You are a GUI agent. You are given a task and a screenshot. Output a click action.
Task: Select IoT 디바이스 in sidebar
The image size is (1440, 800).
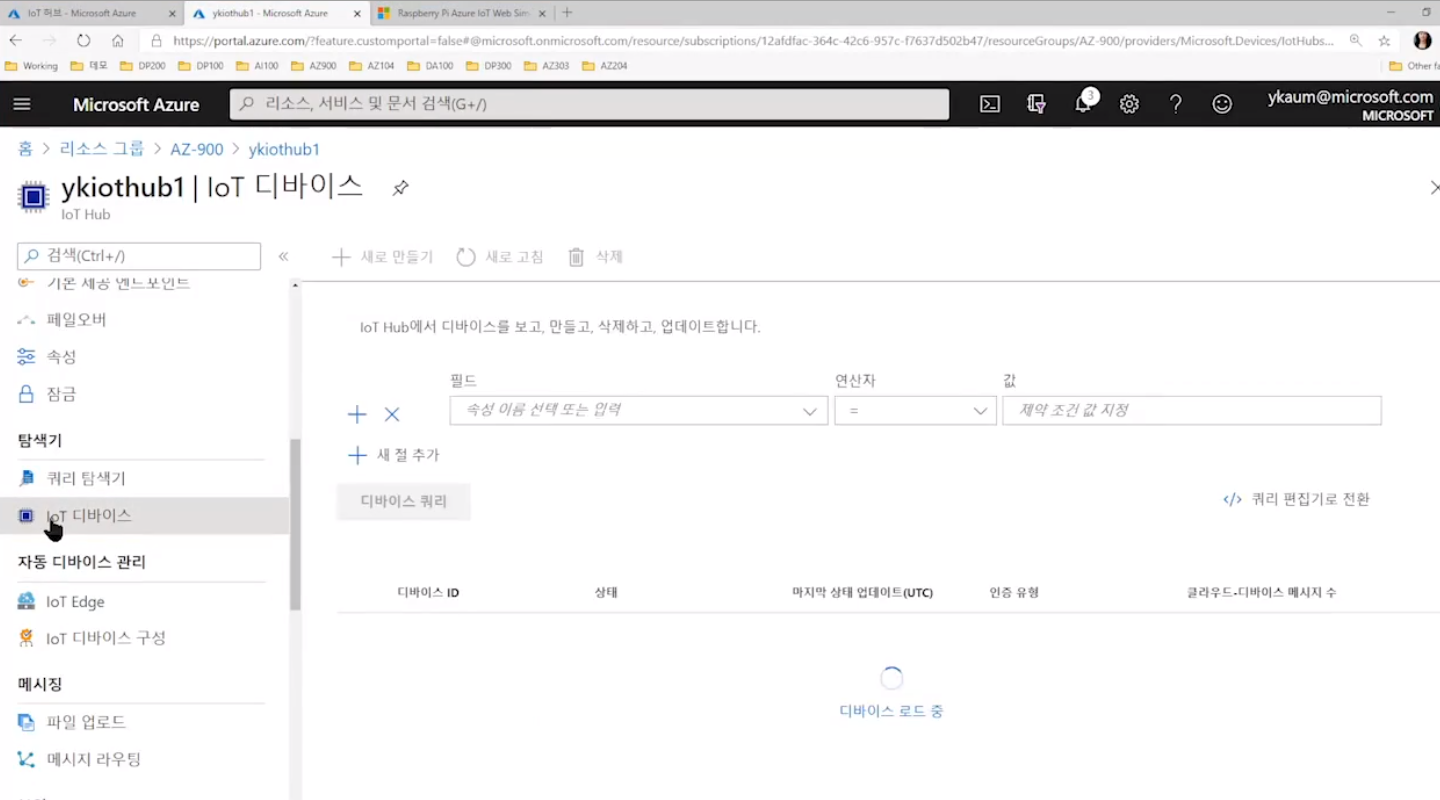(x=145, y=516)
